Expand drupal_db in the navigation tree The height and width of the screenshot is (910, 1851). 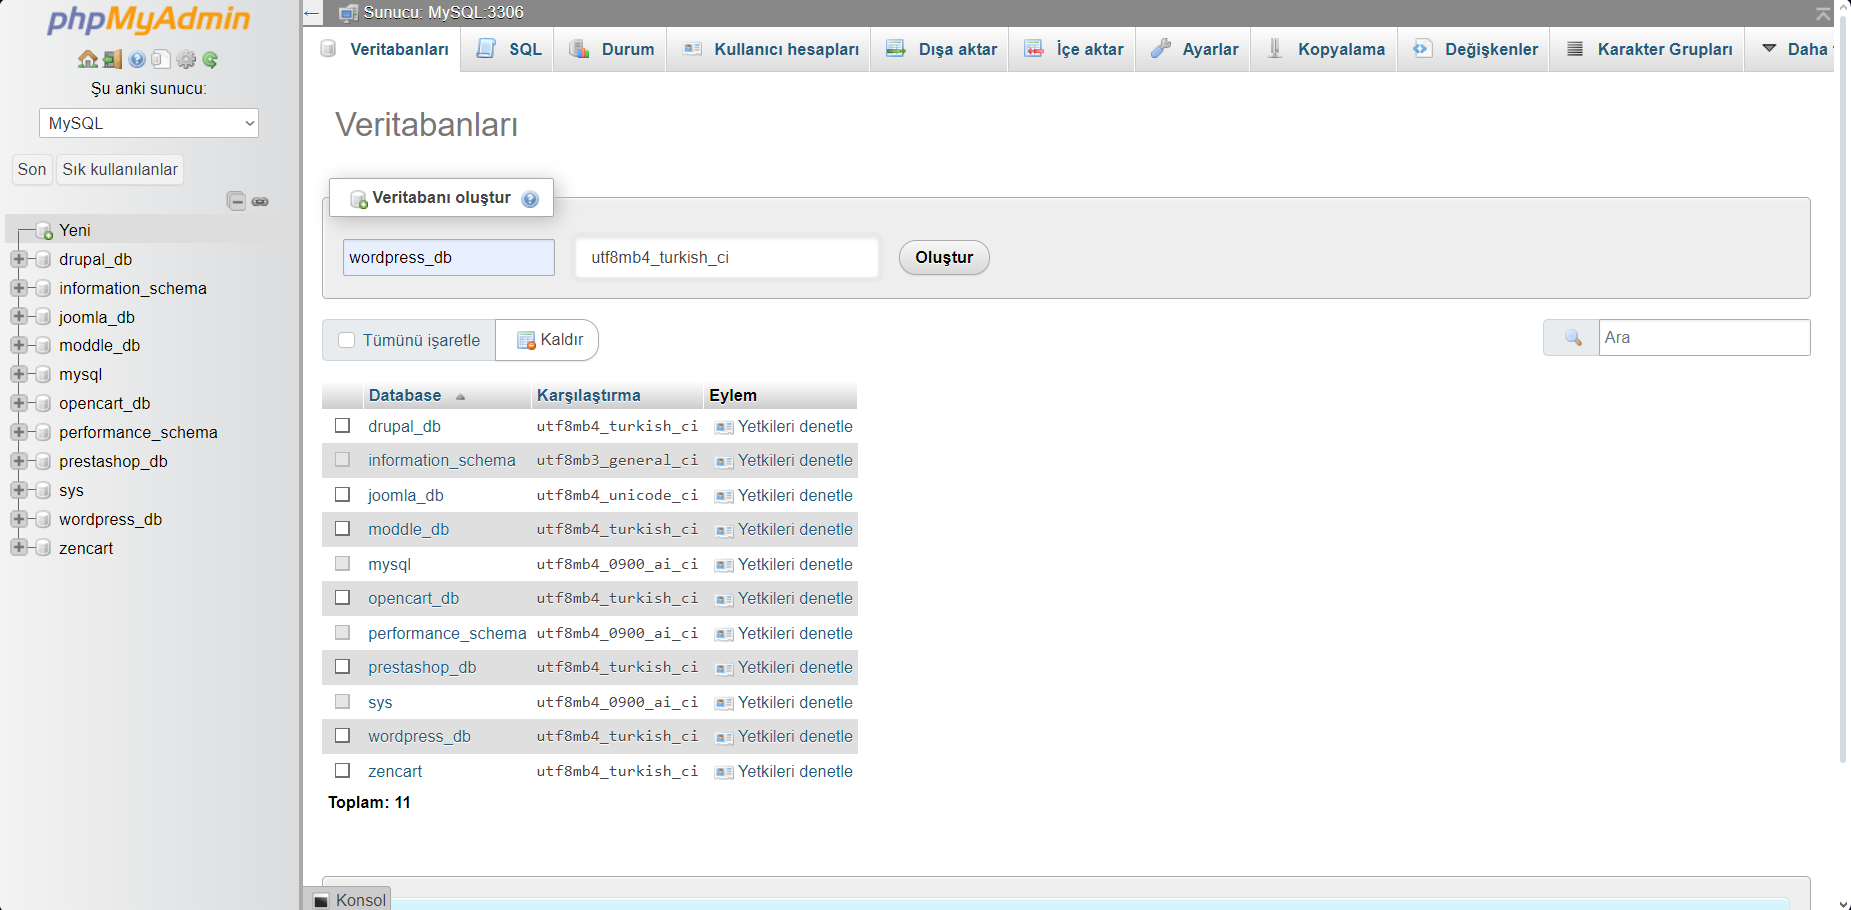tap(18, 259)
